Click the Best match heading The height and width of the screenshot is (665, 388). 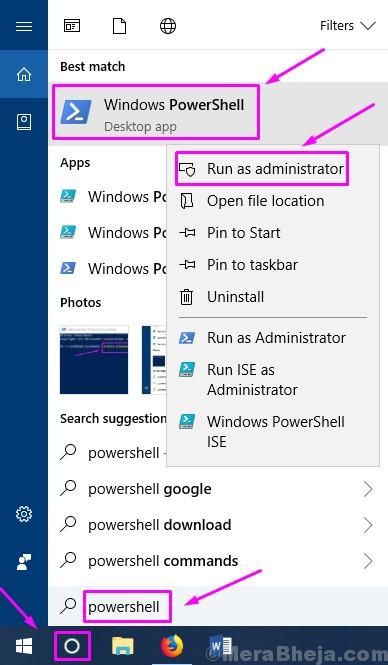[x=92, y=67]
